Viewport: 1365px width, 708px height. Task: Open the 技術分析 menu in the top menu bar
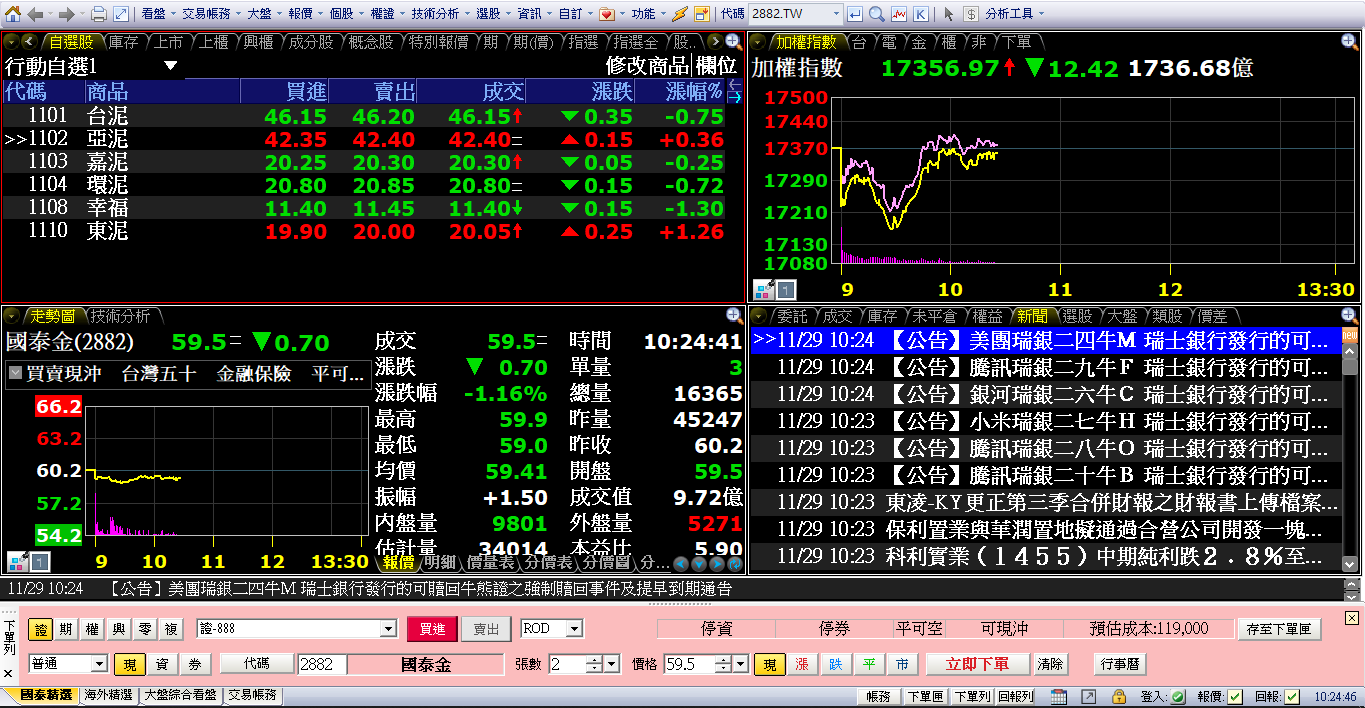coord(436,14)
